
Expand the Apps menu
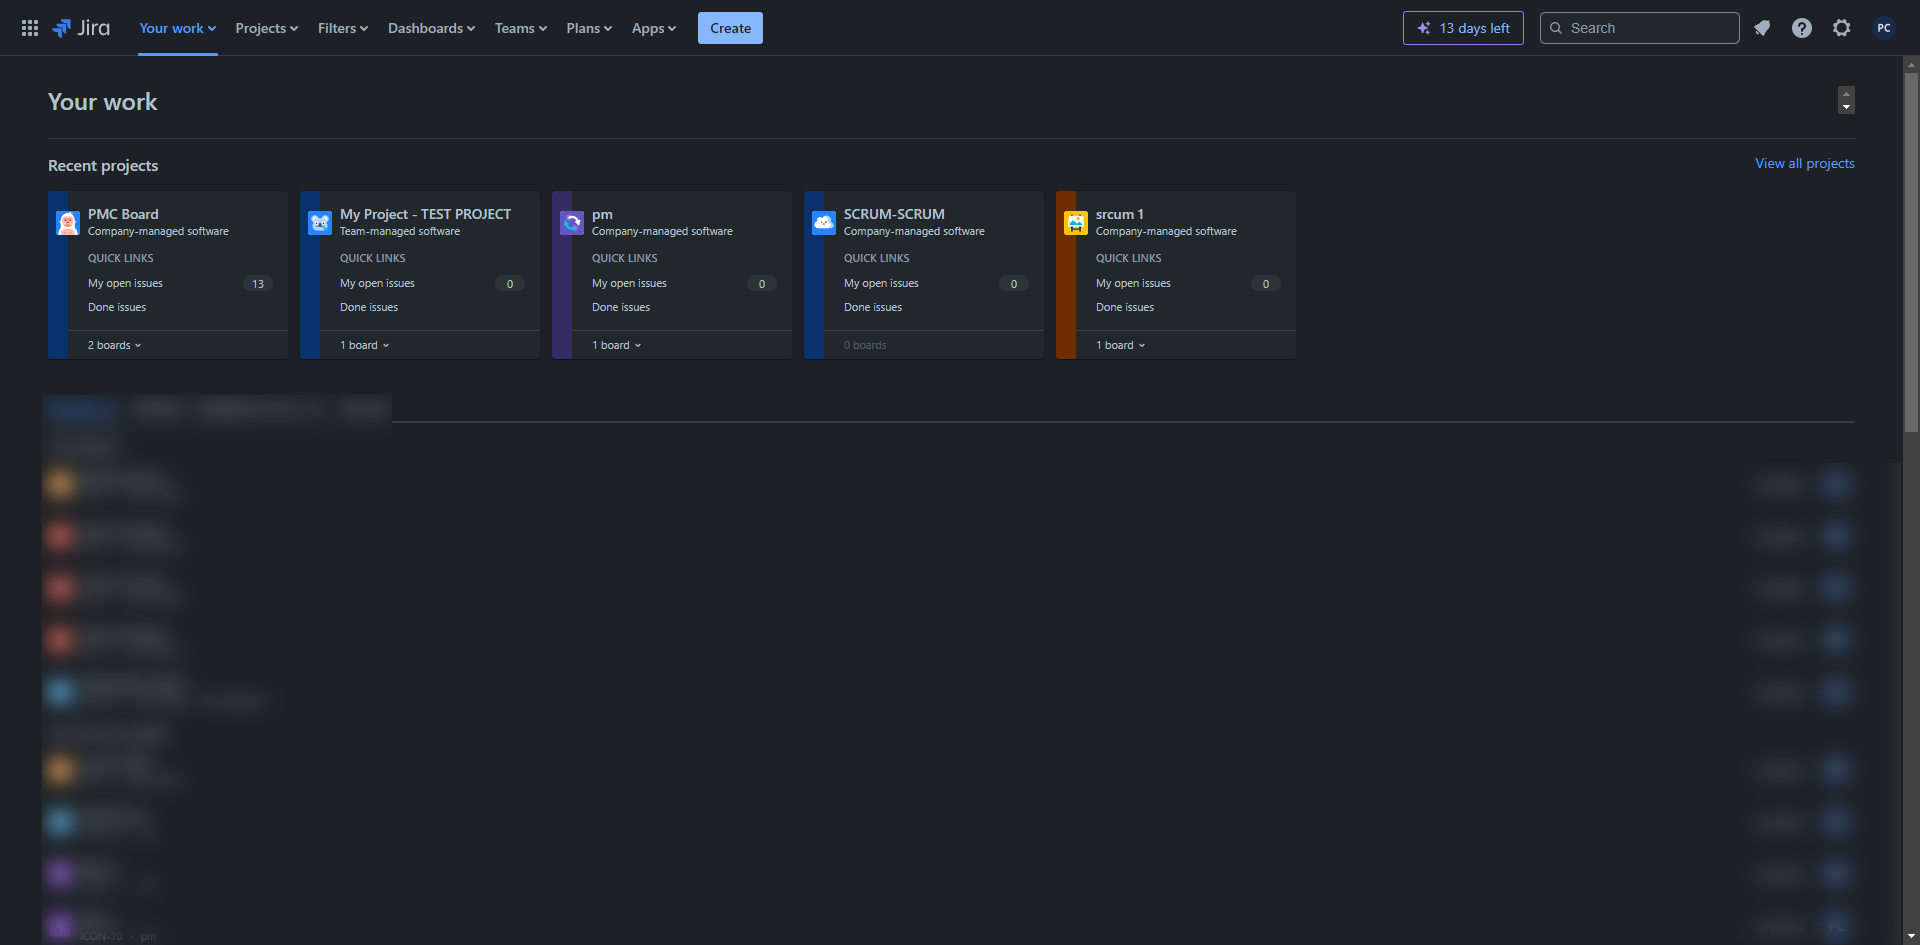click(x=654, y=28)
